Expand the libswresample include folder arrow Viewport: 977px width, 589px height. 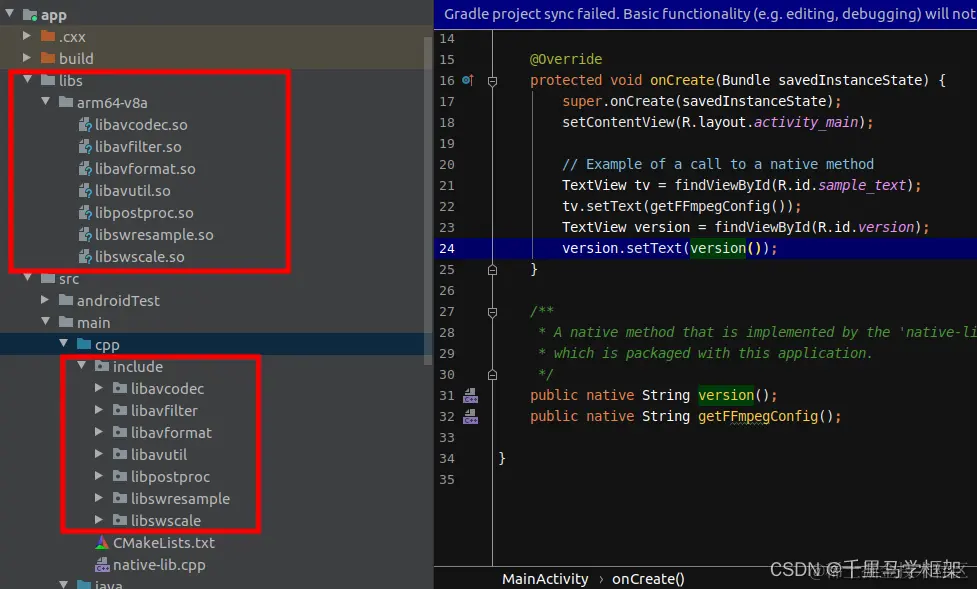point(98,497)
